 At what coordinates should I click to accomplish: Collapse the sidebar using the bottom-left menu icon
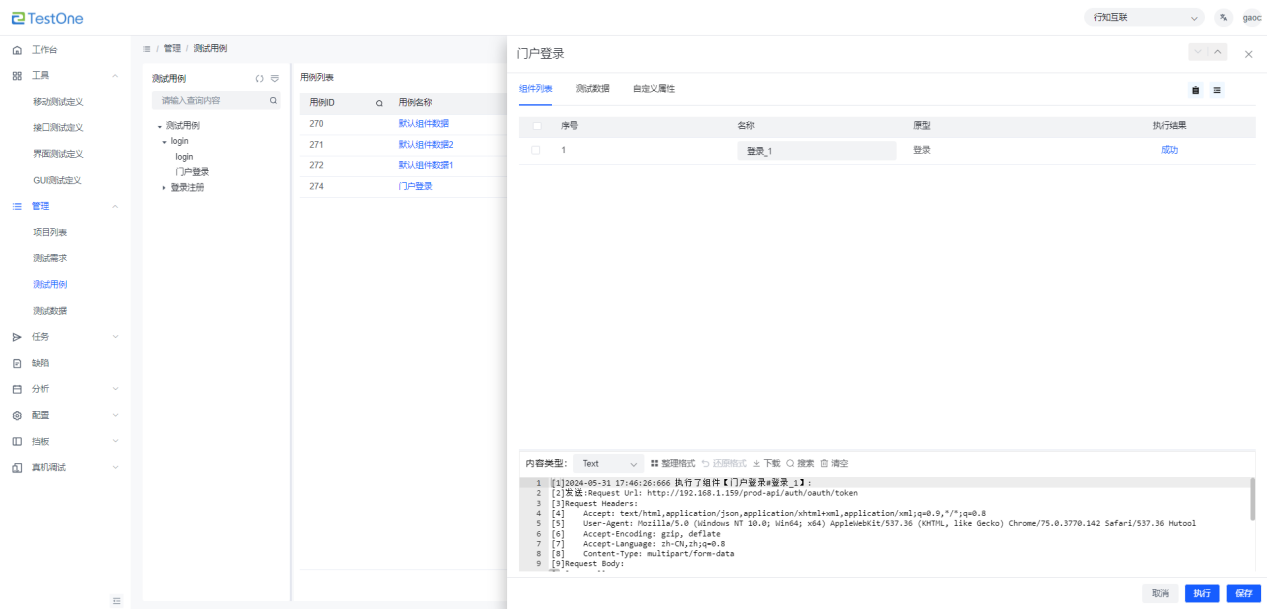tap(117, 600)
